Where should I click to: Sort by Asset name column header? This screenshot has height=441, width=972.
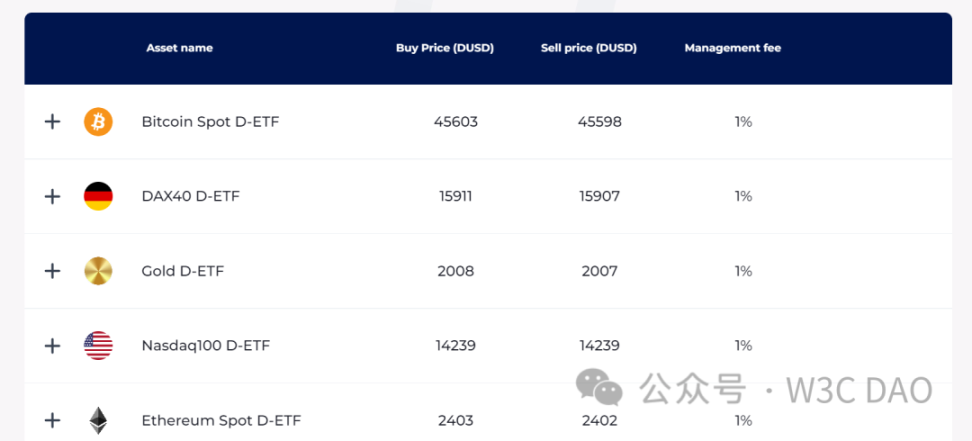pos(179,48)
